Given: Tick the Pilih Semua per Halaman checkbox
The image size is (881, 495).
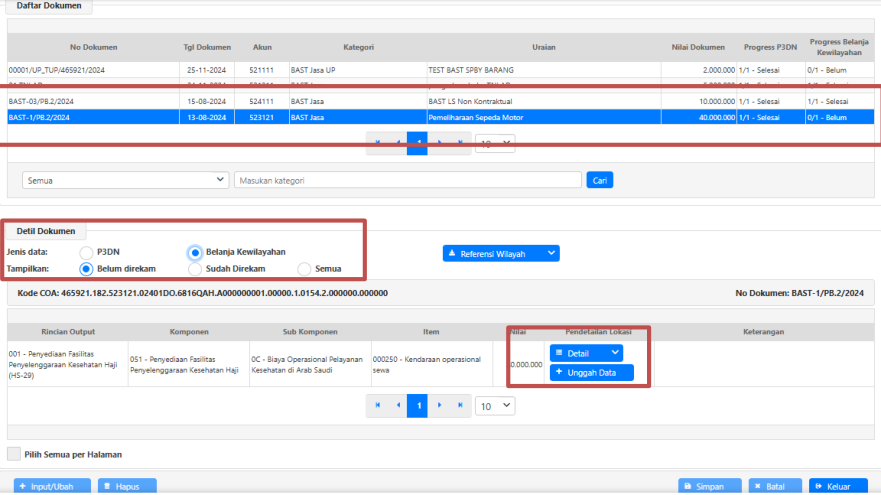Looking at the screenshot, I should (x=14, y=454).
